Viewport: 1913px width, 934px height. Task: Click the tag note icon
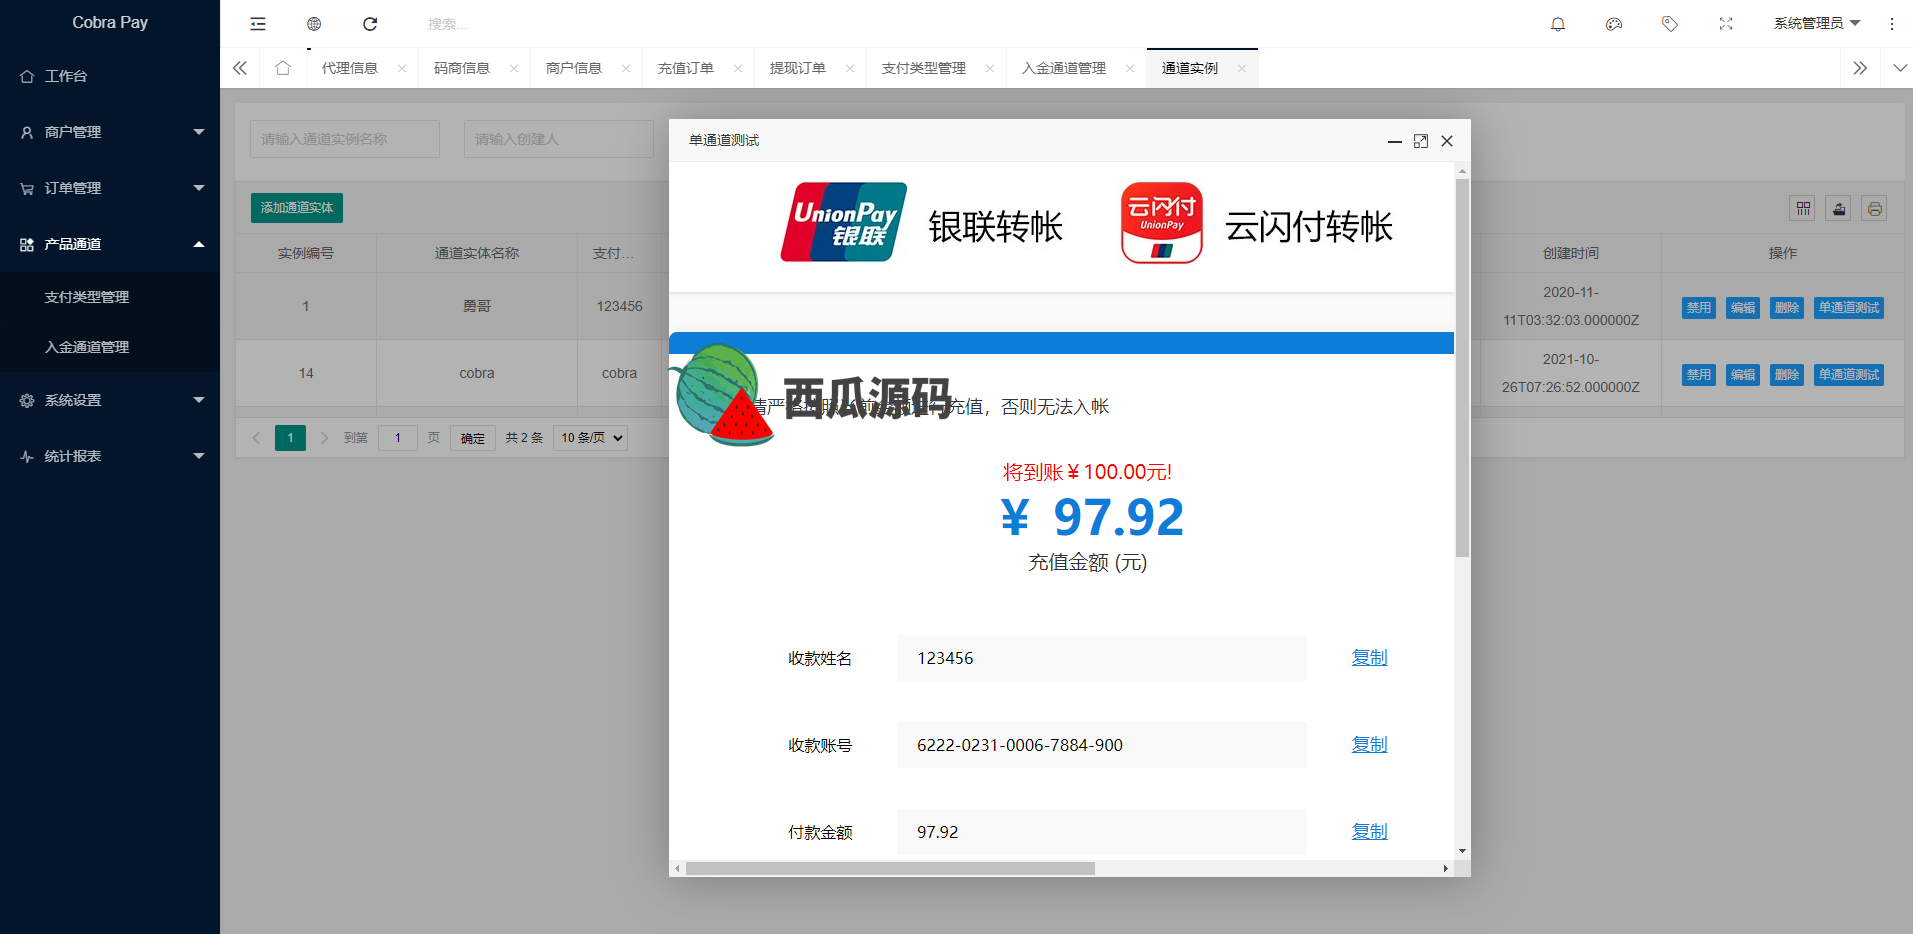pyautogui.click(x=1670, y=24)
